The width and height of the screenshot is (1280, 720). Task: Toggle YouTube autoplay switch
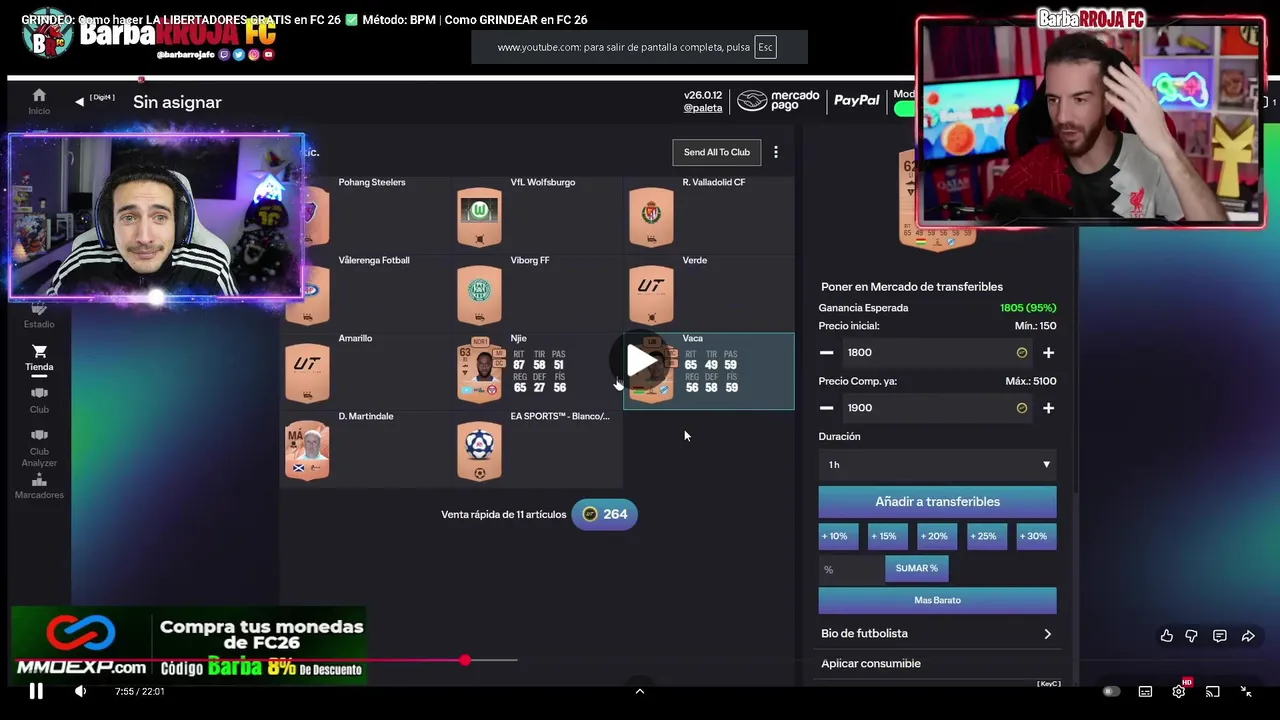click(1111, 691)
